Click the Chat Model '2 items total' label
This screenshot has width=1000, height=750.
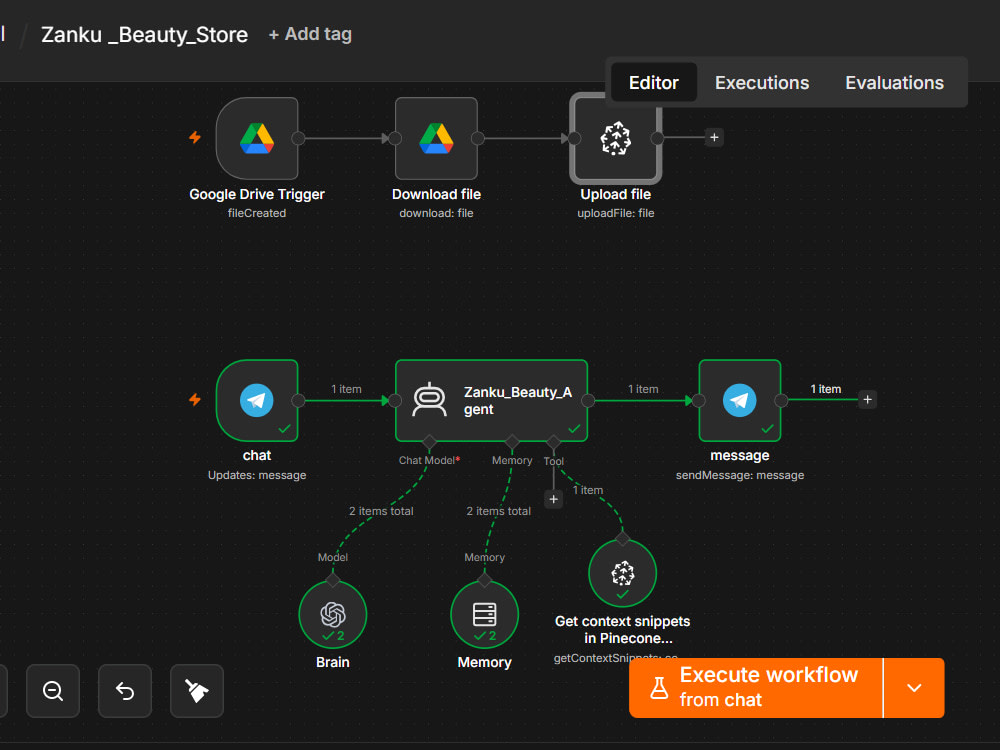coord(381,511)
